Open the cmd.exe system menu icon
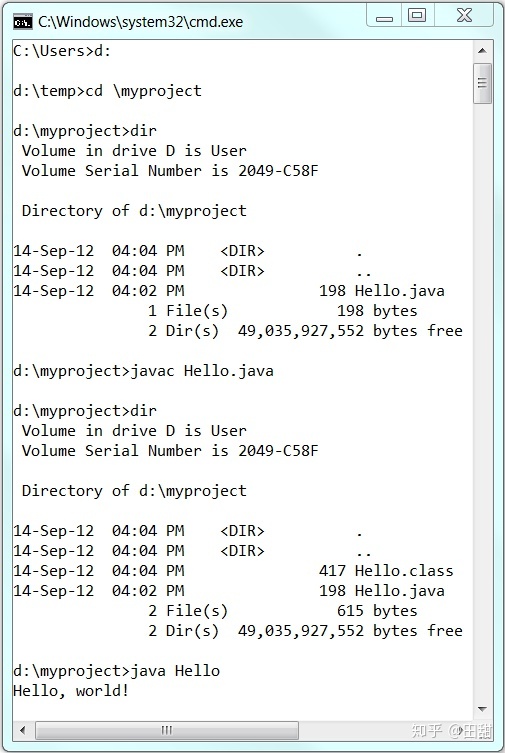 [x=23, y=22]
